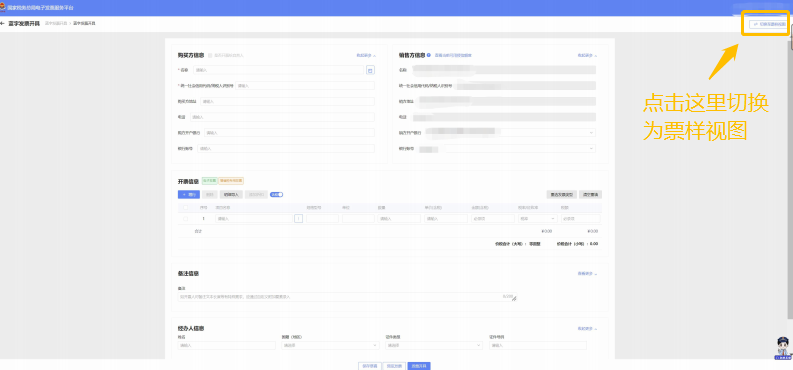
Task: Click the info icon beside 销售方信息
Action: click(428, 55)
